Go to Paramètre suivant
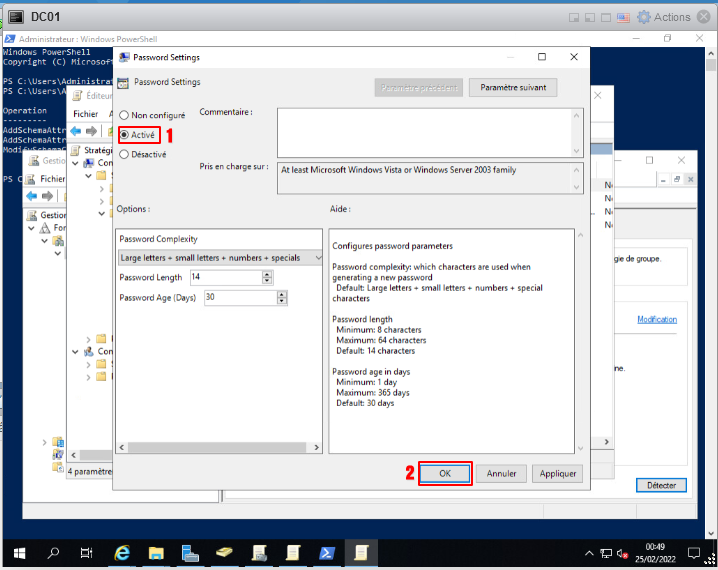Viewport: 718px width, 570px height. point(512,88)
